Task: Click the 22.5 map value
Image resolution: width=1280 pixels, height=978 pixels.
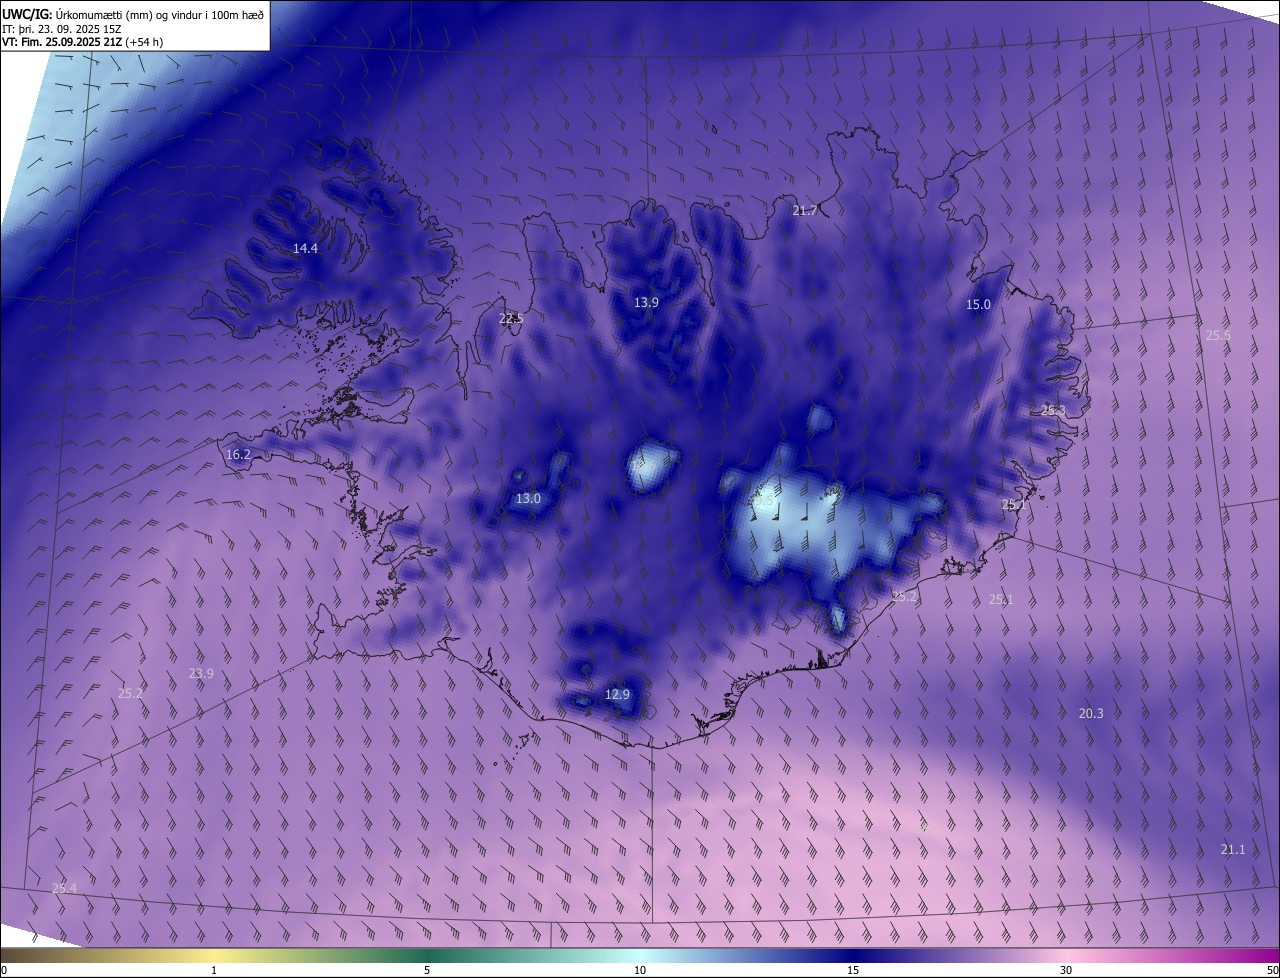Action: [510, 318]
